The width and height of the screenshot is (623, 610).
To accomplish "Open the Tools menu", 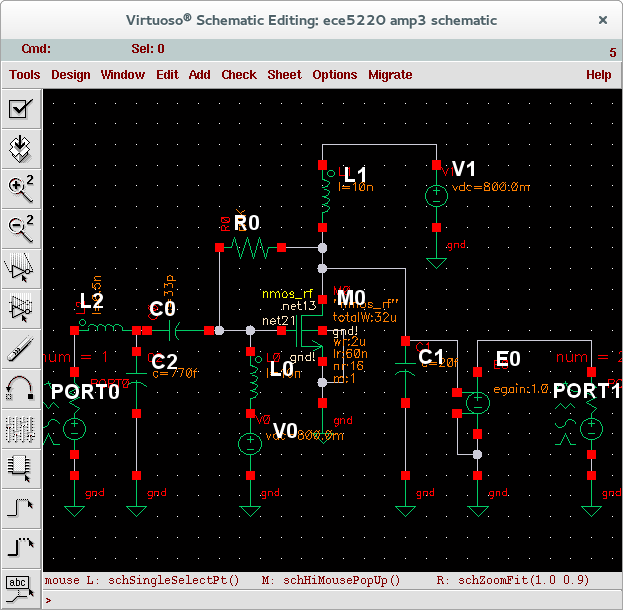I will tap(25, 75).
